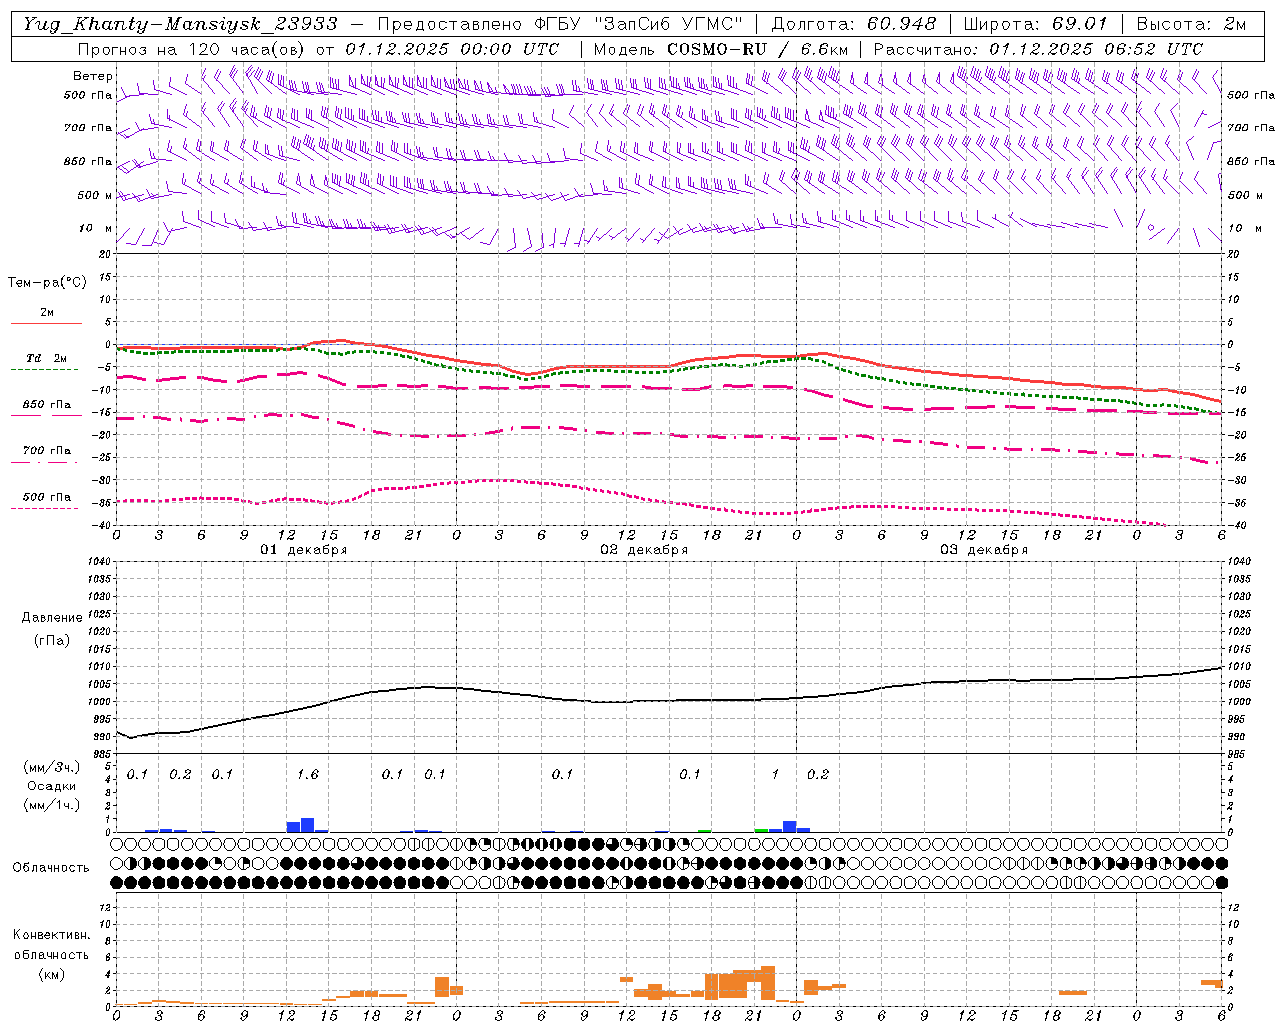Click the Ветер panel label
This screenshot has width=1280, height=1024.
pos(93,76)
